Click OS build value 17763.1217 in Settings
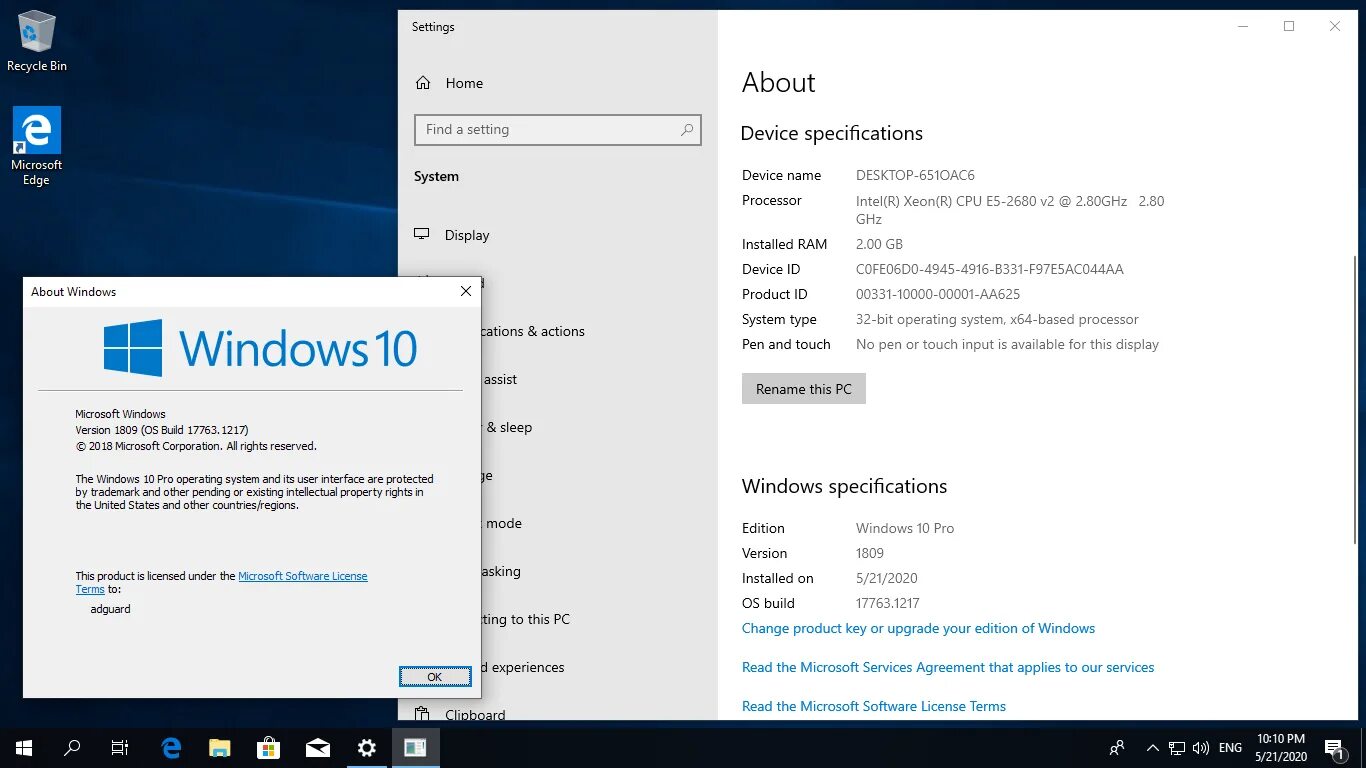 (888, 603)
